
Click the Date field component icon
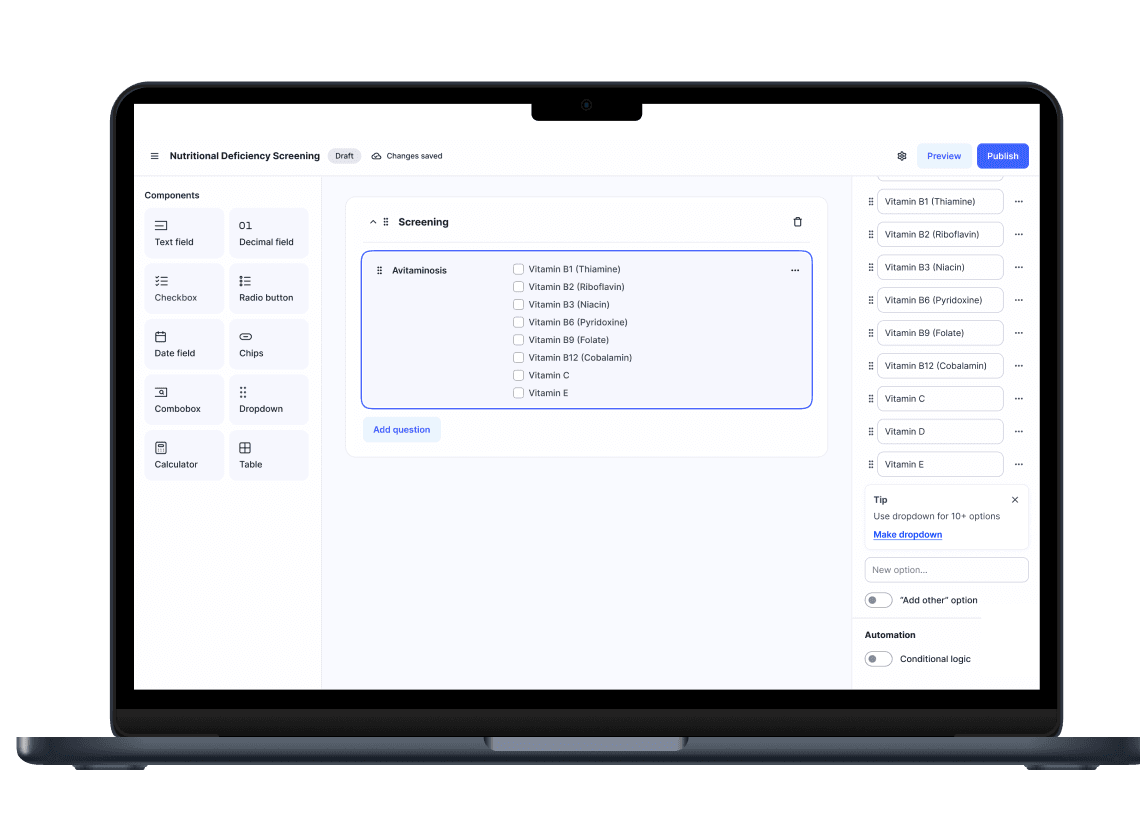coord(161,337)
